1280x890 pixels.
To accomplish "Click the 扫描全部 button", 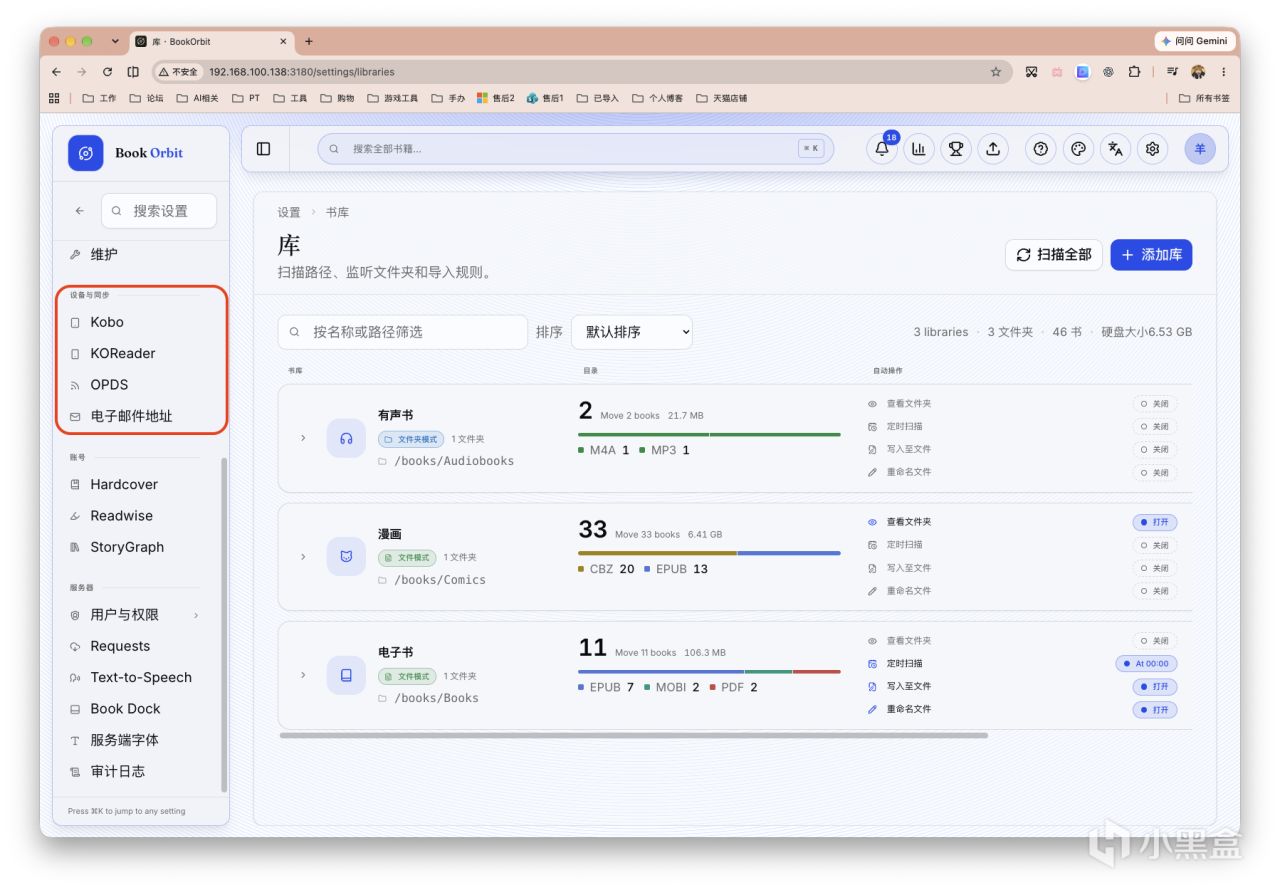I will click(1053, 254).
